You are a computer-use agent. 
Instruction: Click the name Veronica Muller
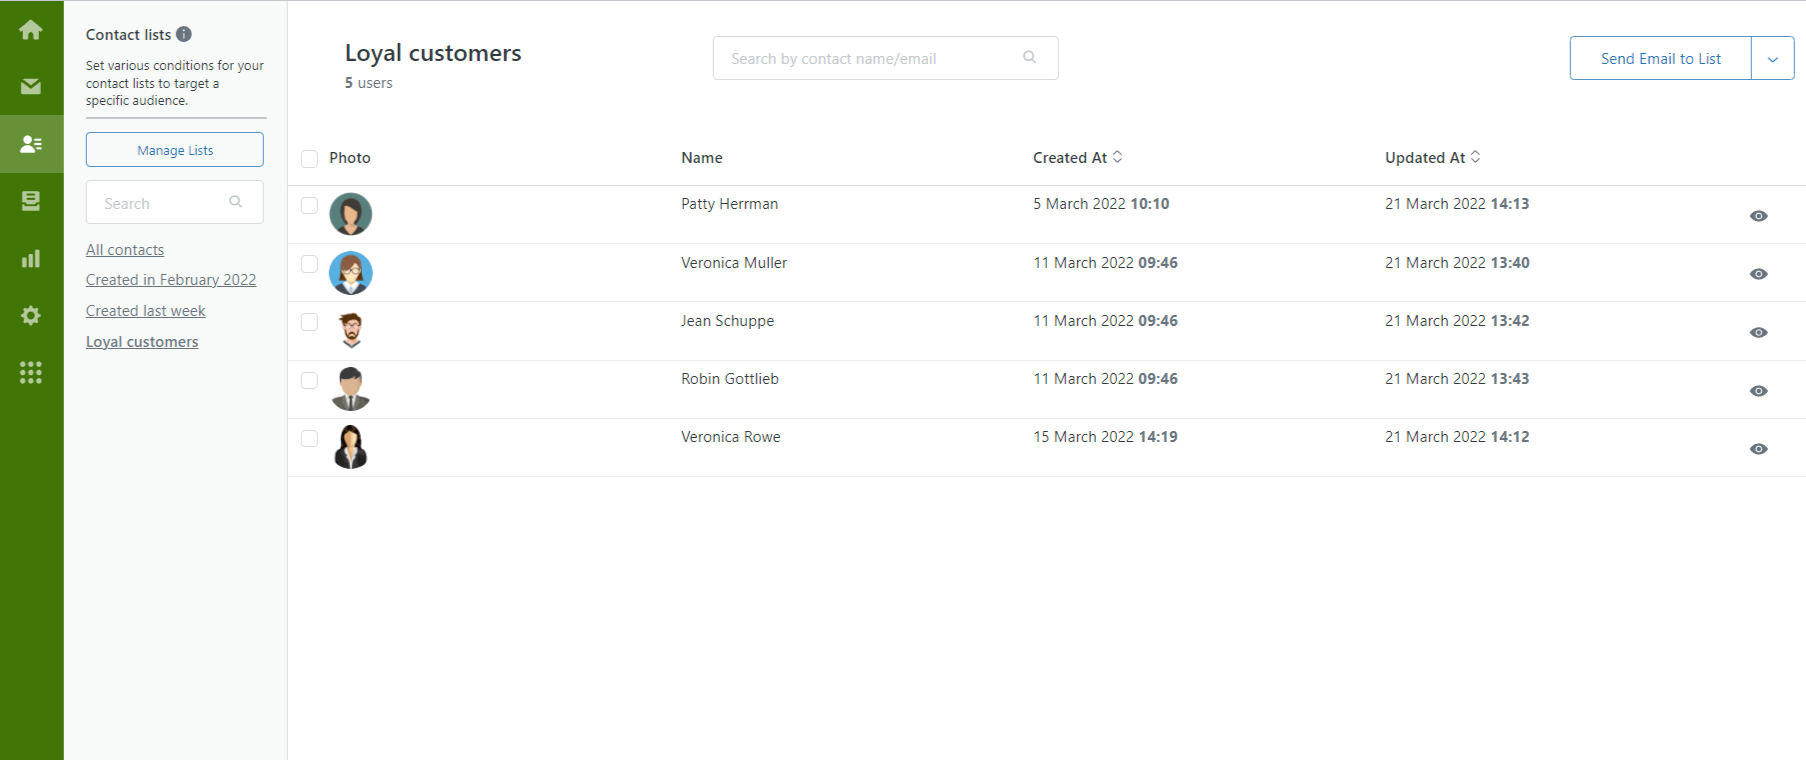tap(734, 263)
